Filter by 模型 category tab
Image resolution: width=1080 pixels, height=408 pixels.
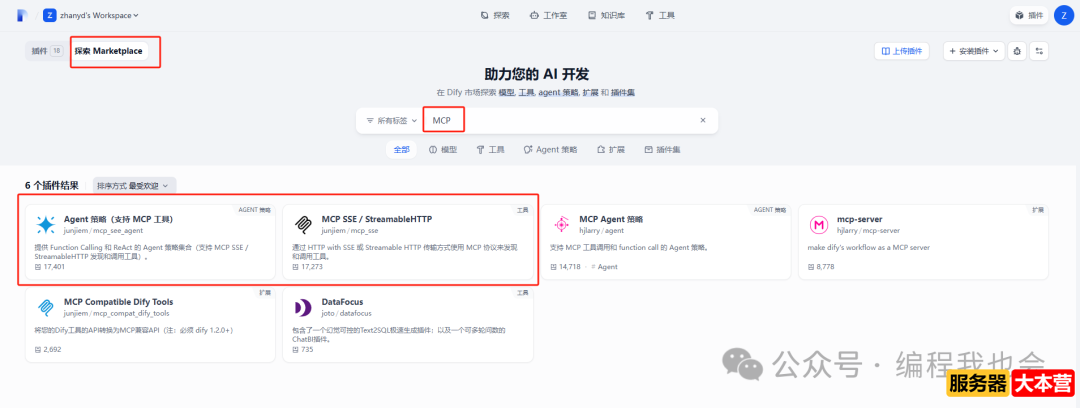coord(443,150)
